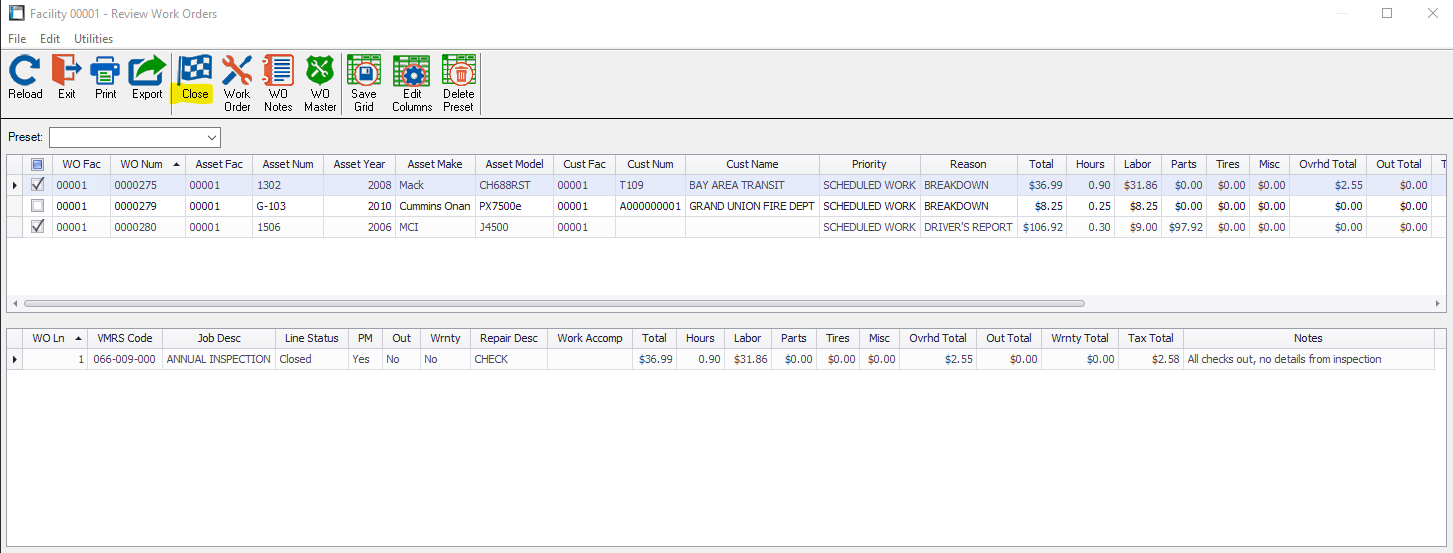The width and height of the screenshot is (1453, 553).
Task: Sort line items by WO Ln header
Action: pos(50,338)
